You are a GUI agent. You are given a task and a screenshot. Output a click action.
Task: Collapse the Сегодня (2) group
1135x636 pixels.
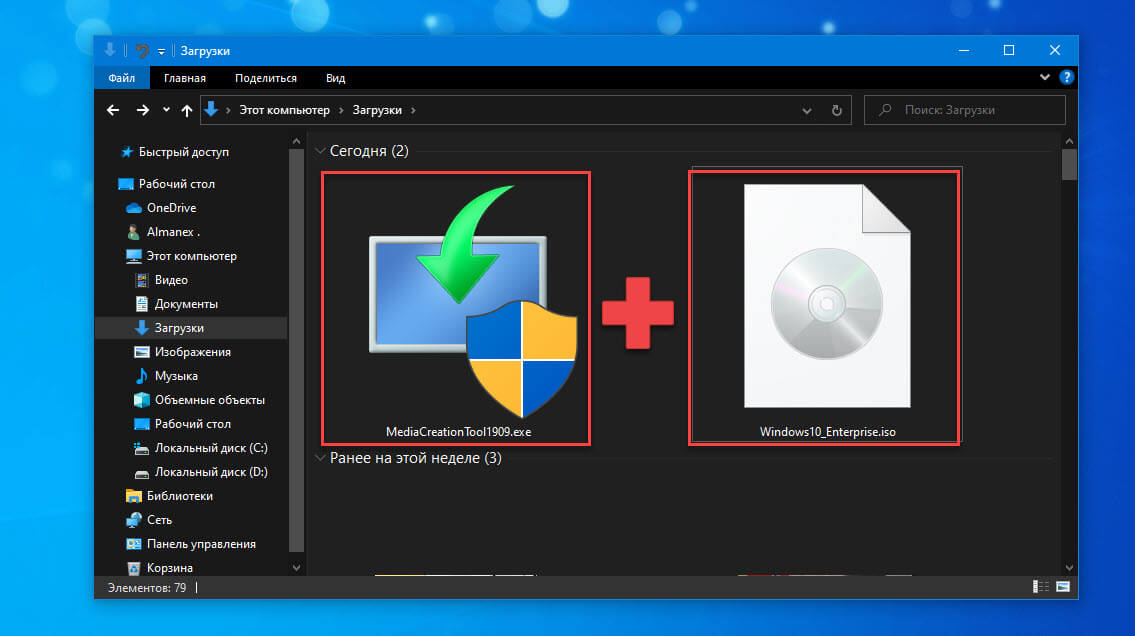click(320, 151)
